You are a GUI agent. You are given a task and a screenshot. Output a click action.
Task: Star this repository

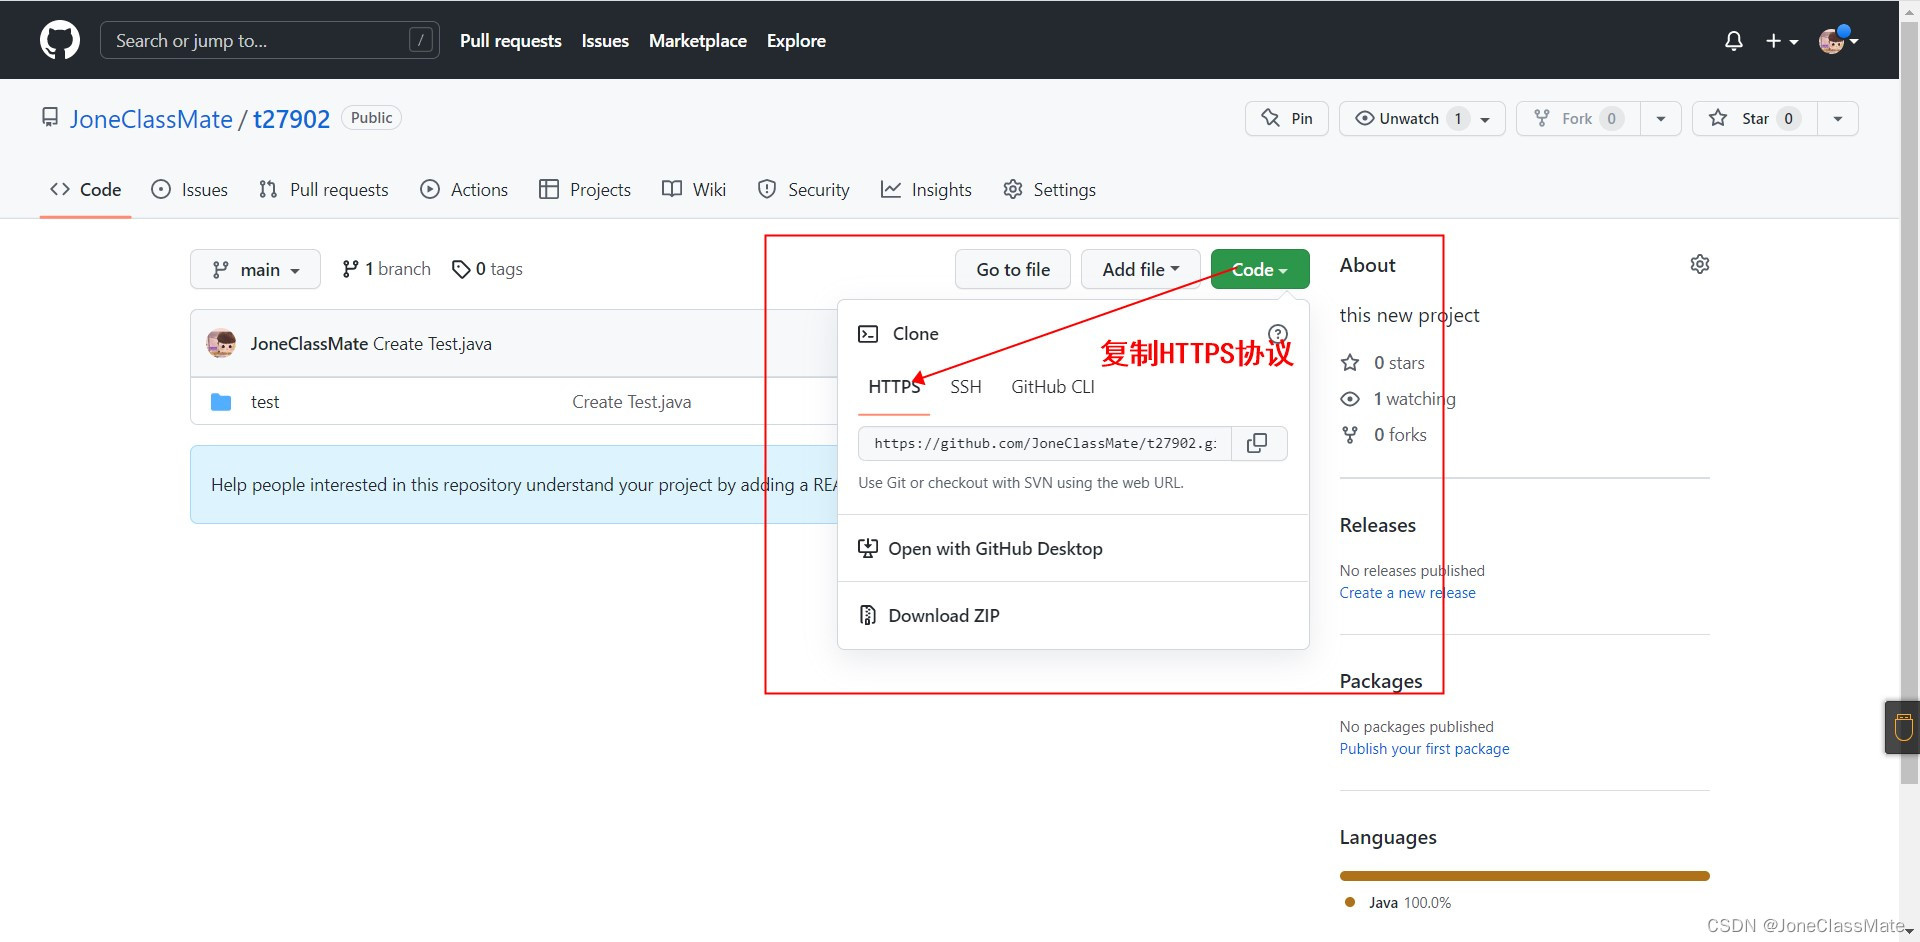click(x=1755, y=118)
